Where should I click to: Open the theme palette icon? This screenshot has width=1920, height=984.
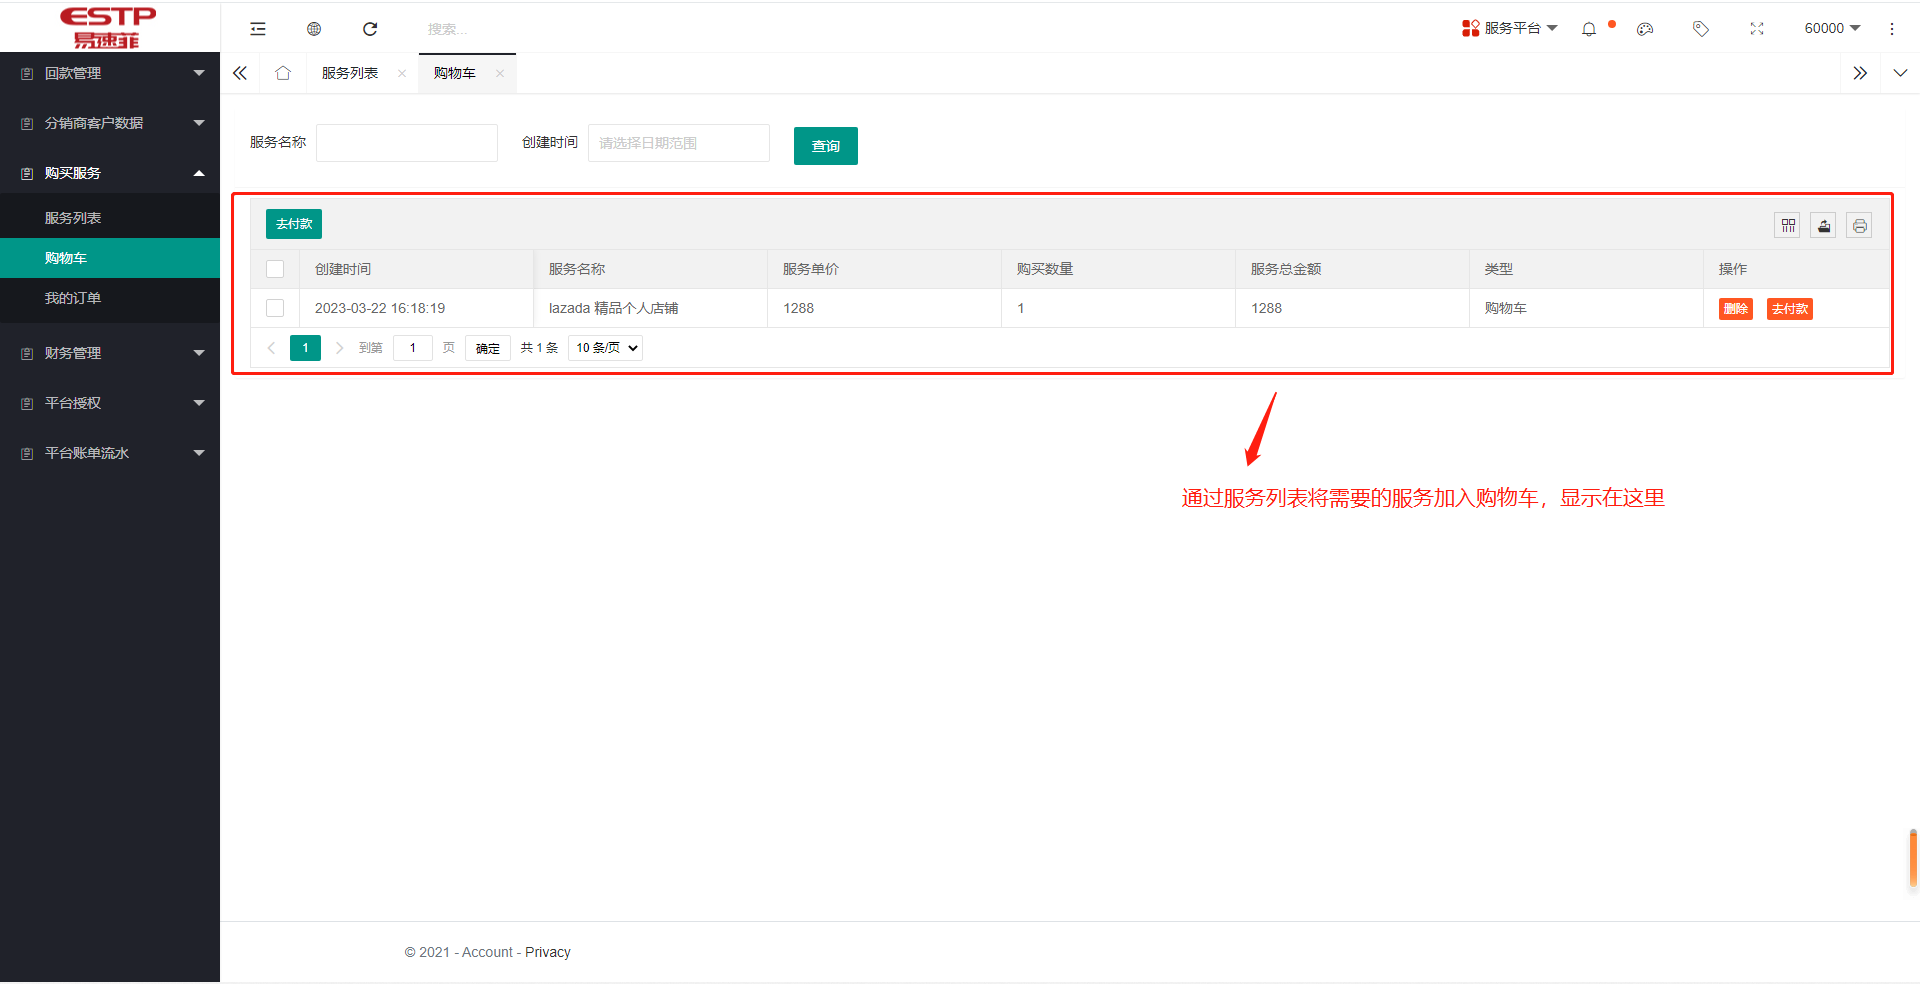tap(1645, 29)
